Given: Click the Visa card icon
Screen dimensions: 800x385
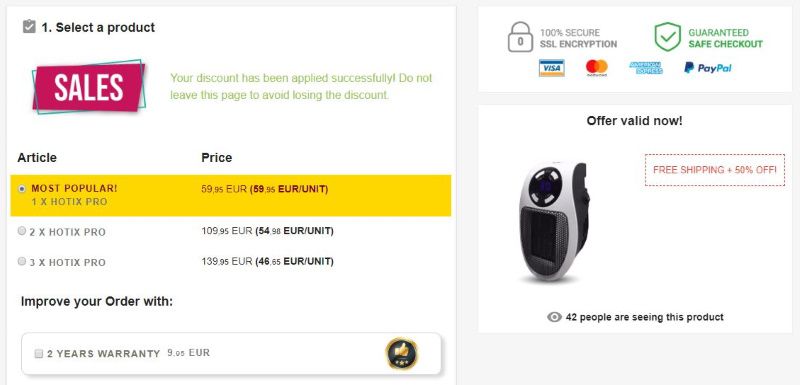Looking at the screenshot, I should pos(552,68).
